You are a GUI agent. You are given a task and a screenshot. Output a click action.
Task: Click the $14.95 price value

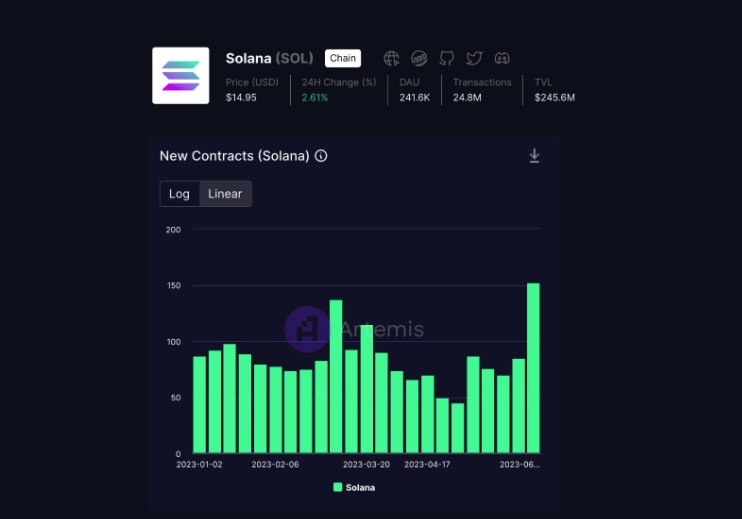241,97
